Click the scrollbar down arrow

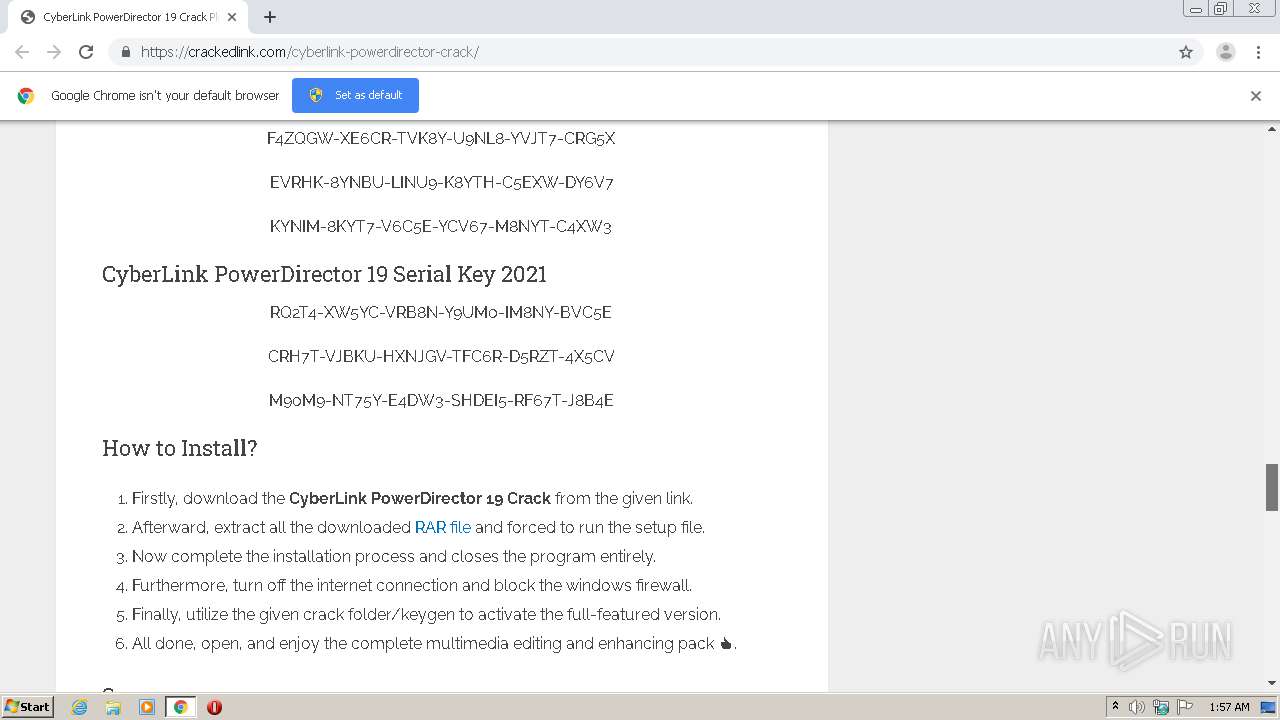point(1272,683)
